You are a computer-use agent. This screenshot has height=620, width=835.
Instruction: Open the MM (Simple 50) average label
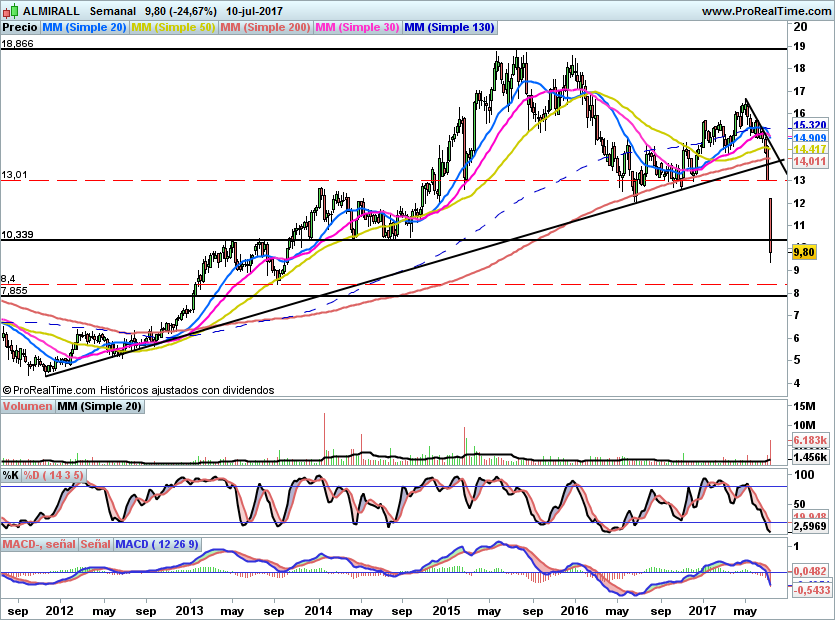click(173, 28)
